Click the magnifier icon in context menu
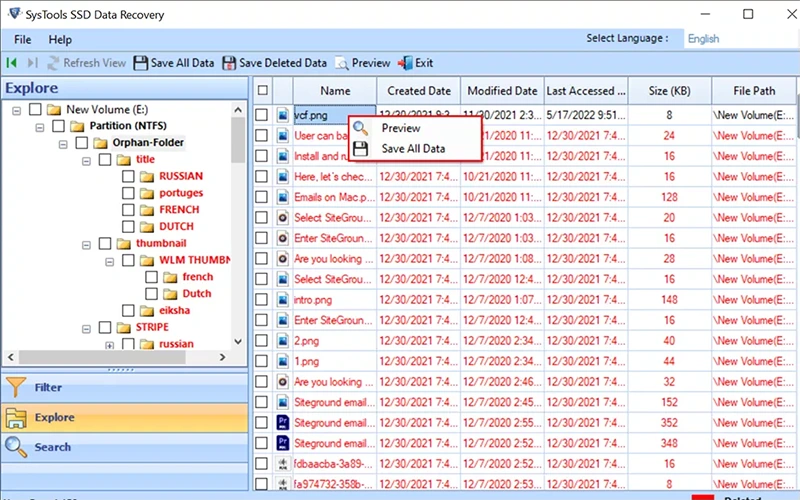This screenshot has width=800, height=500. pos(361,128)
